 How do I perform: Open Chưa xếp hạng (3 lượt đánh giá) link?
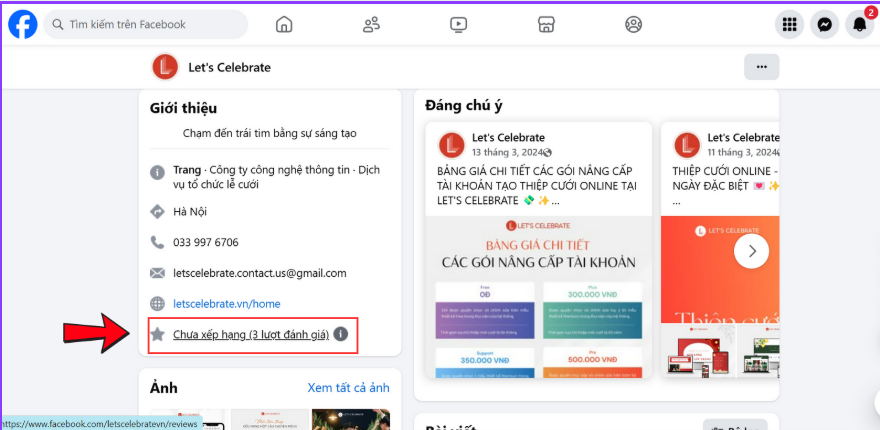pyautogui.click(x=251, y=335)
